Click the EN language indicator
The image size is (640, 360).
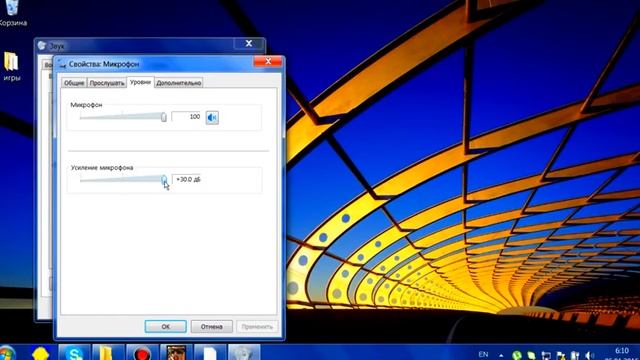tap(483, 354)
